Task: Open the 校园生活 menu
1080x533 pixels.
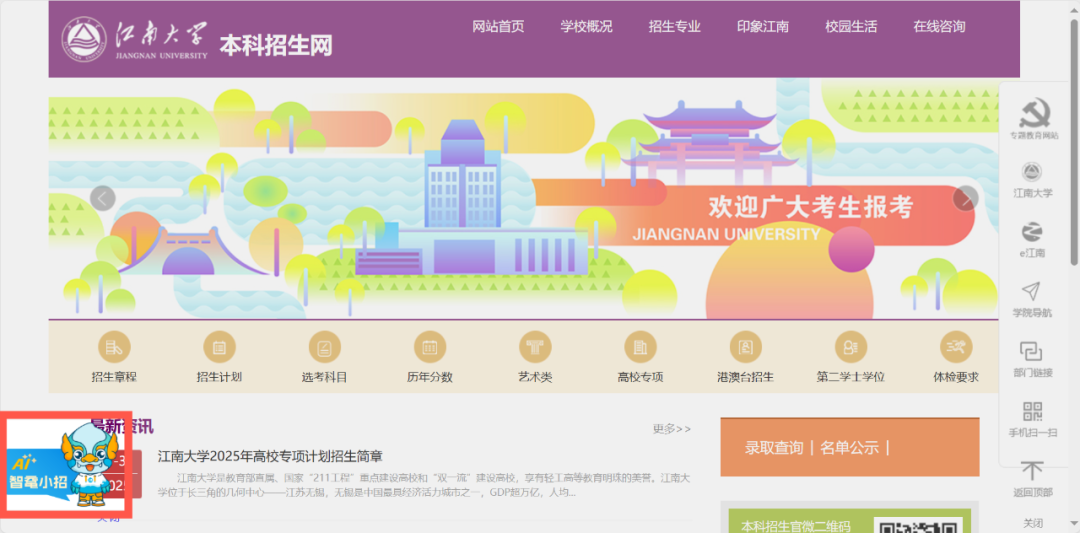Action: 851,27
